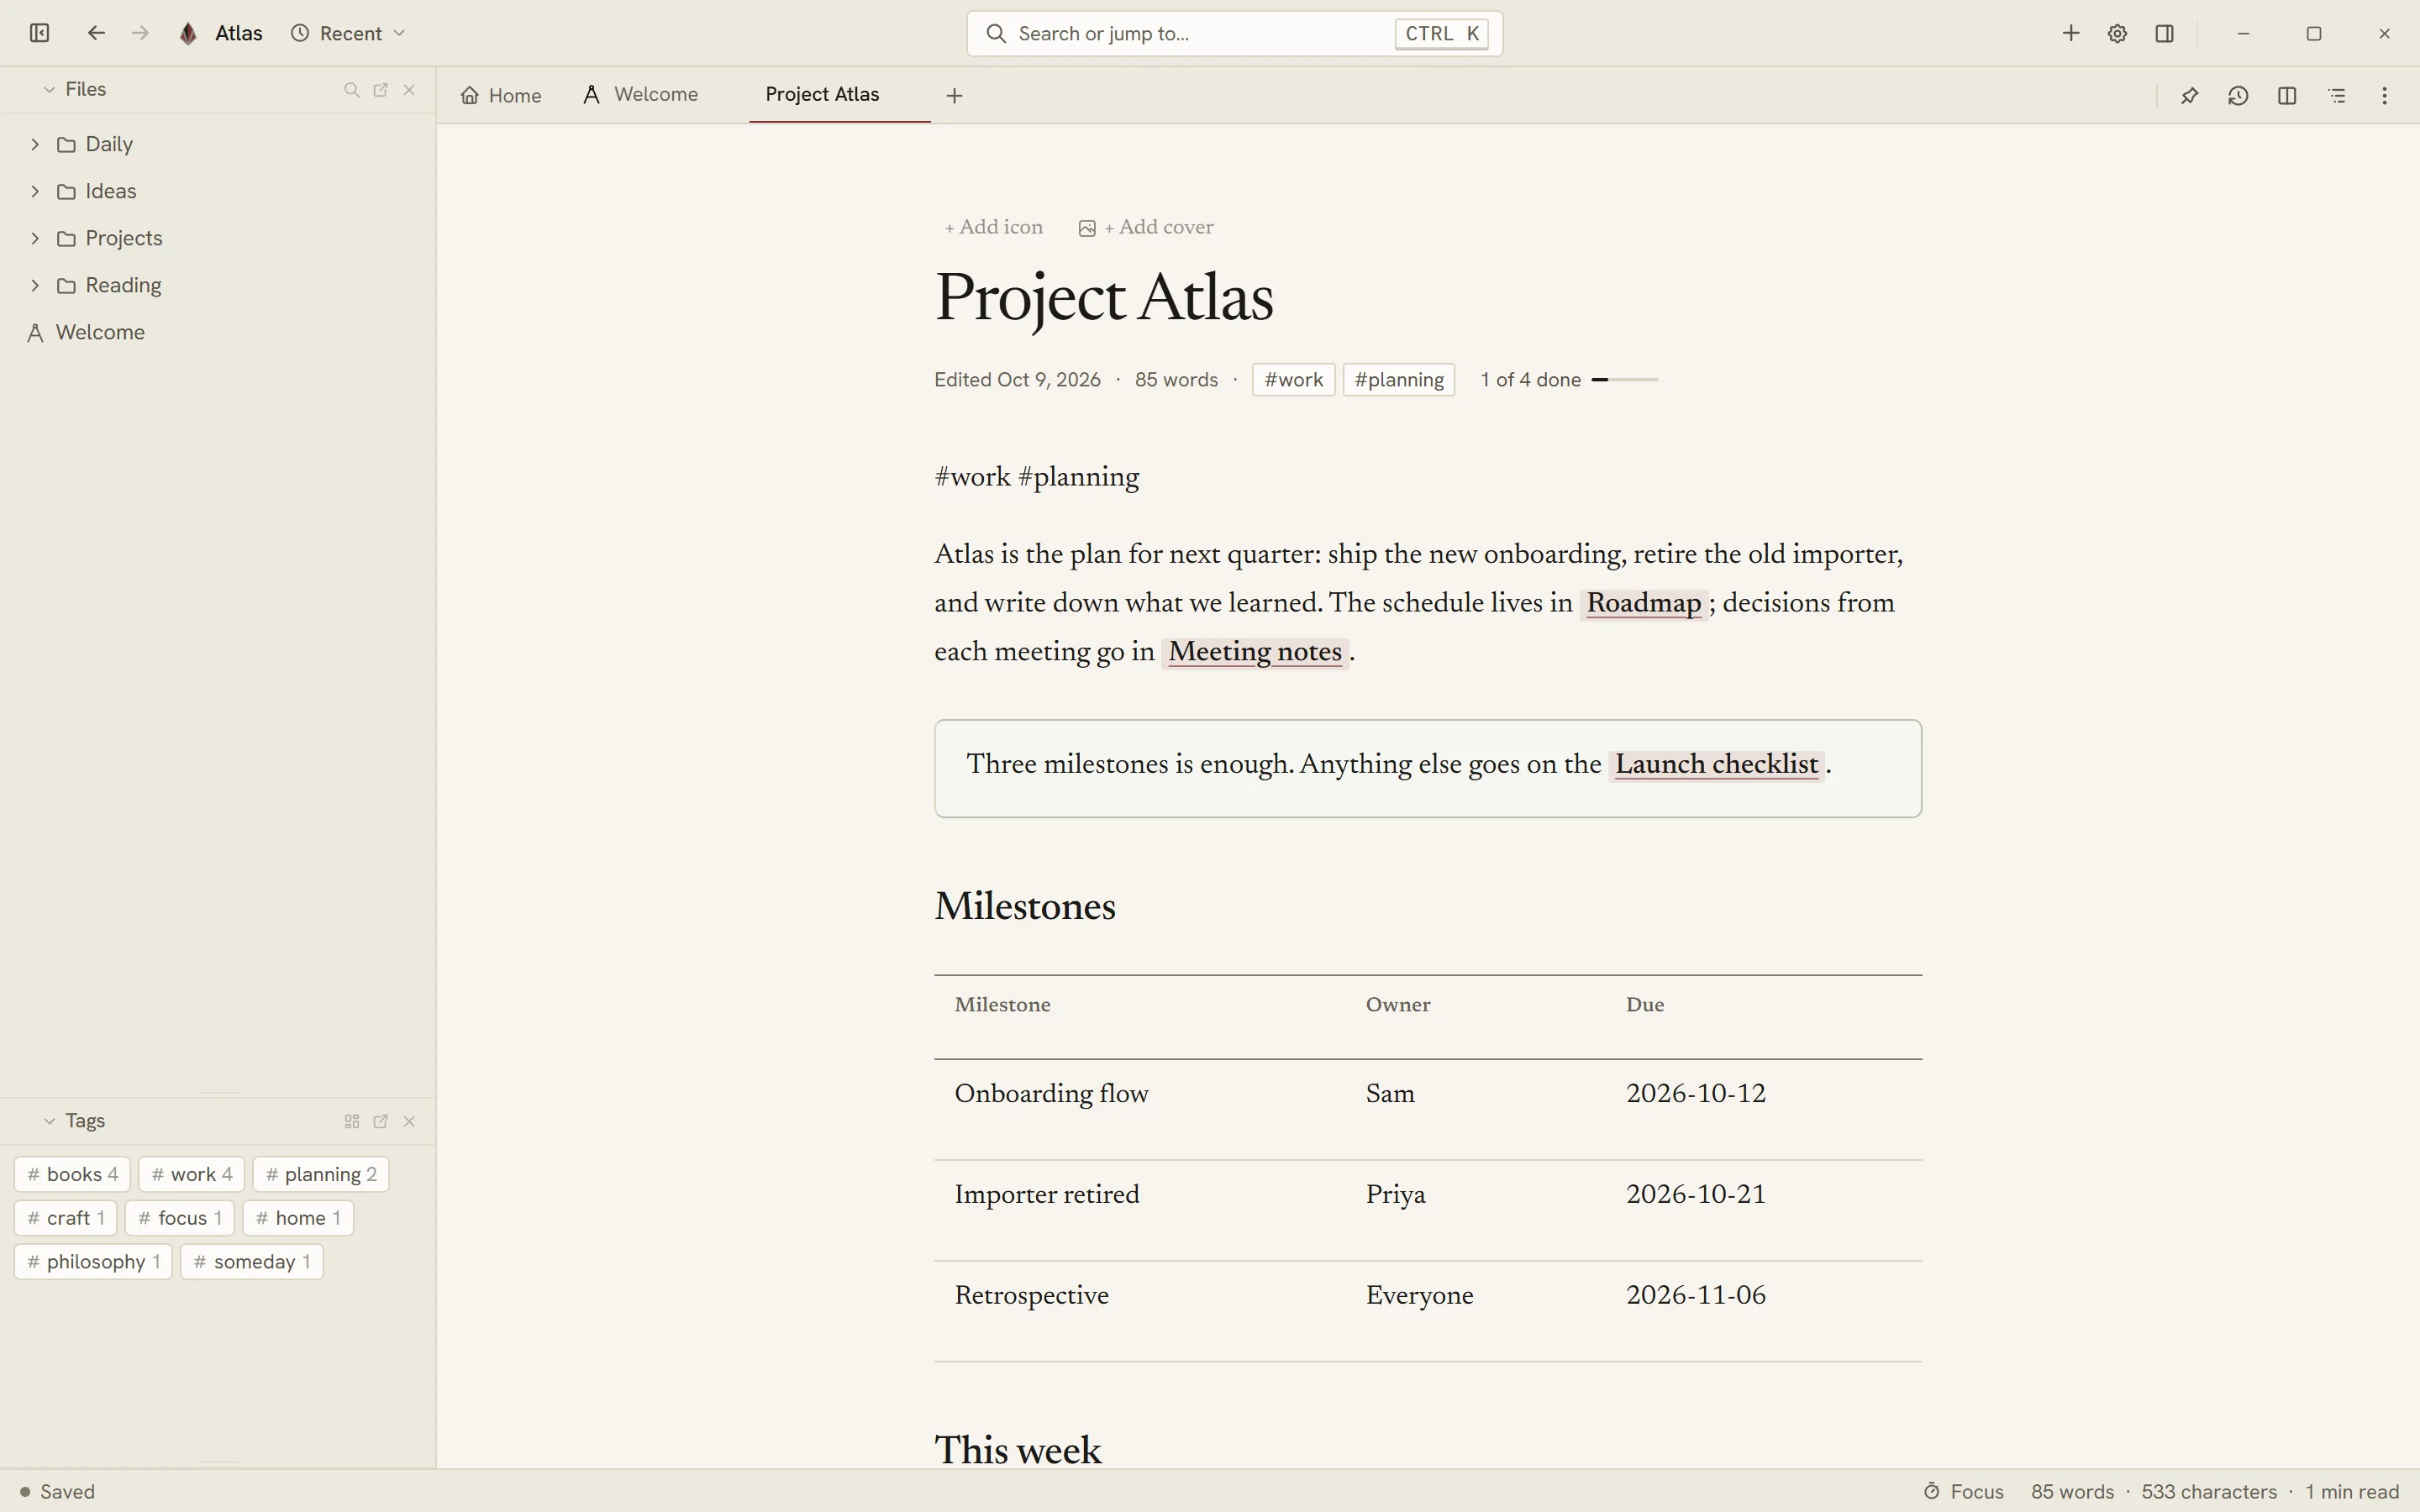Expand the Projects folder
Viewport: 2420px width, 1512px height.
coord(35,238)
